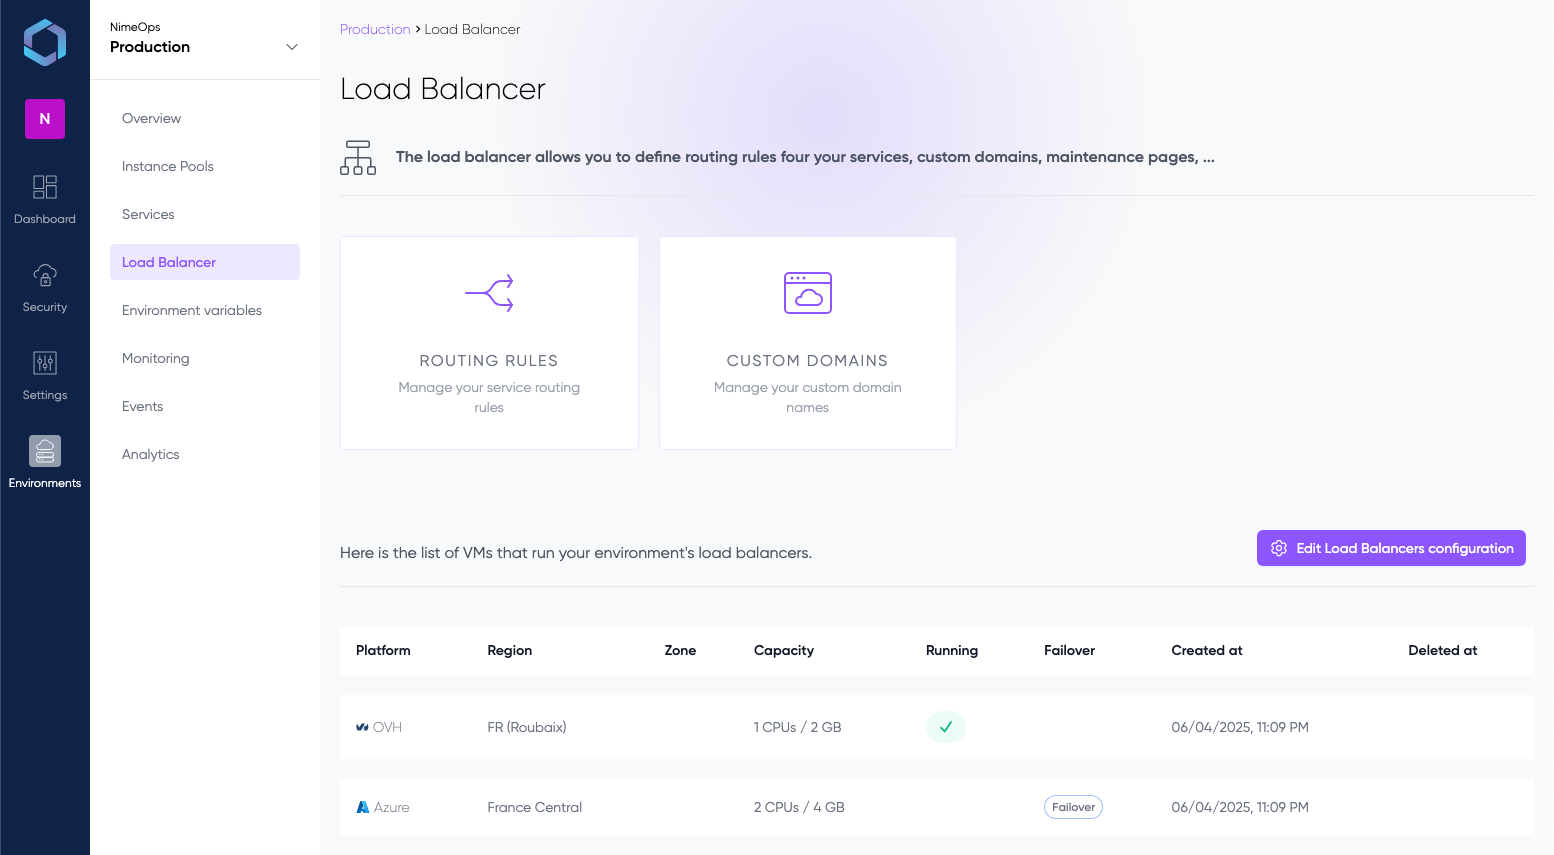Screen dimensions: 1554x855
Task: Click the Failover badge on Azure row
Action: 1073,807
